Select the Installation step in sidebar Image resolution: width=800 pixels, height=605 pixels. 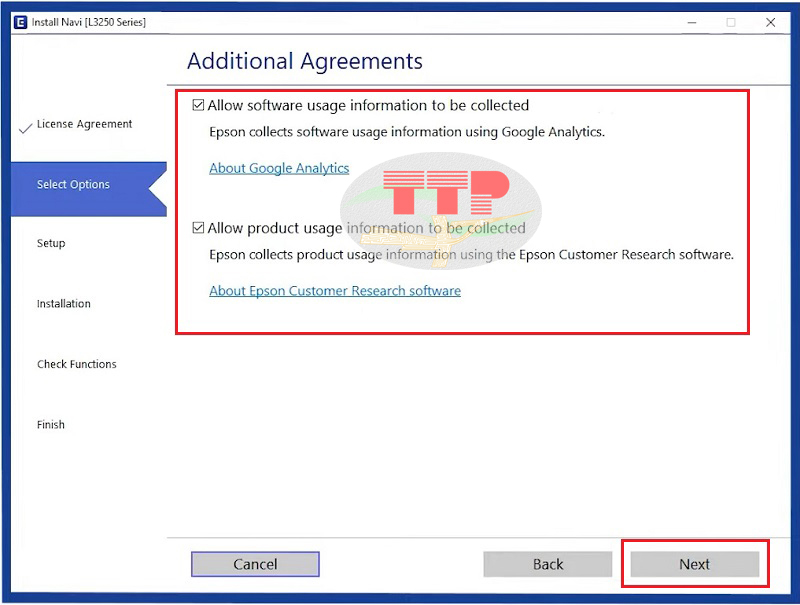64,304
